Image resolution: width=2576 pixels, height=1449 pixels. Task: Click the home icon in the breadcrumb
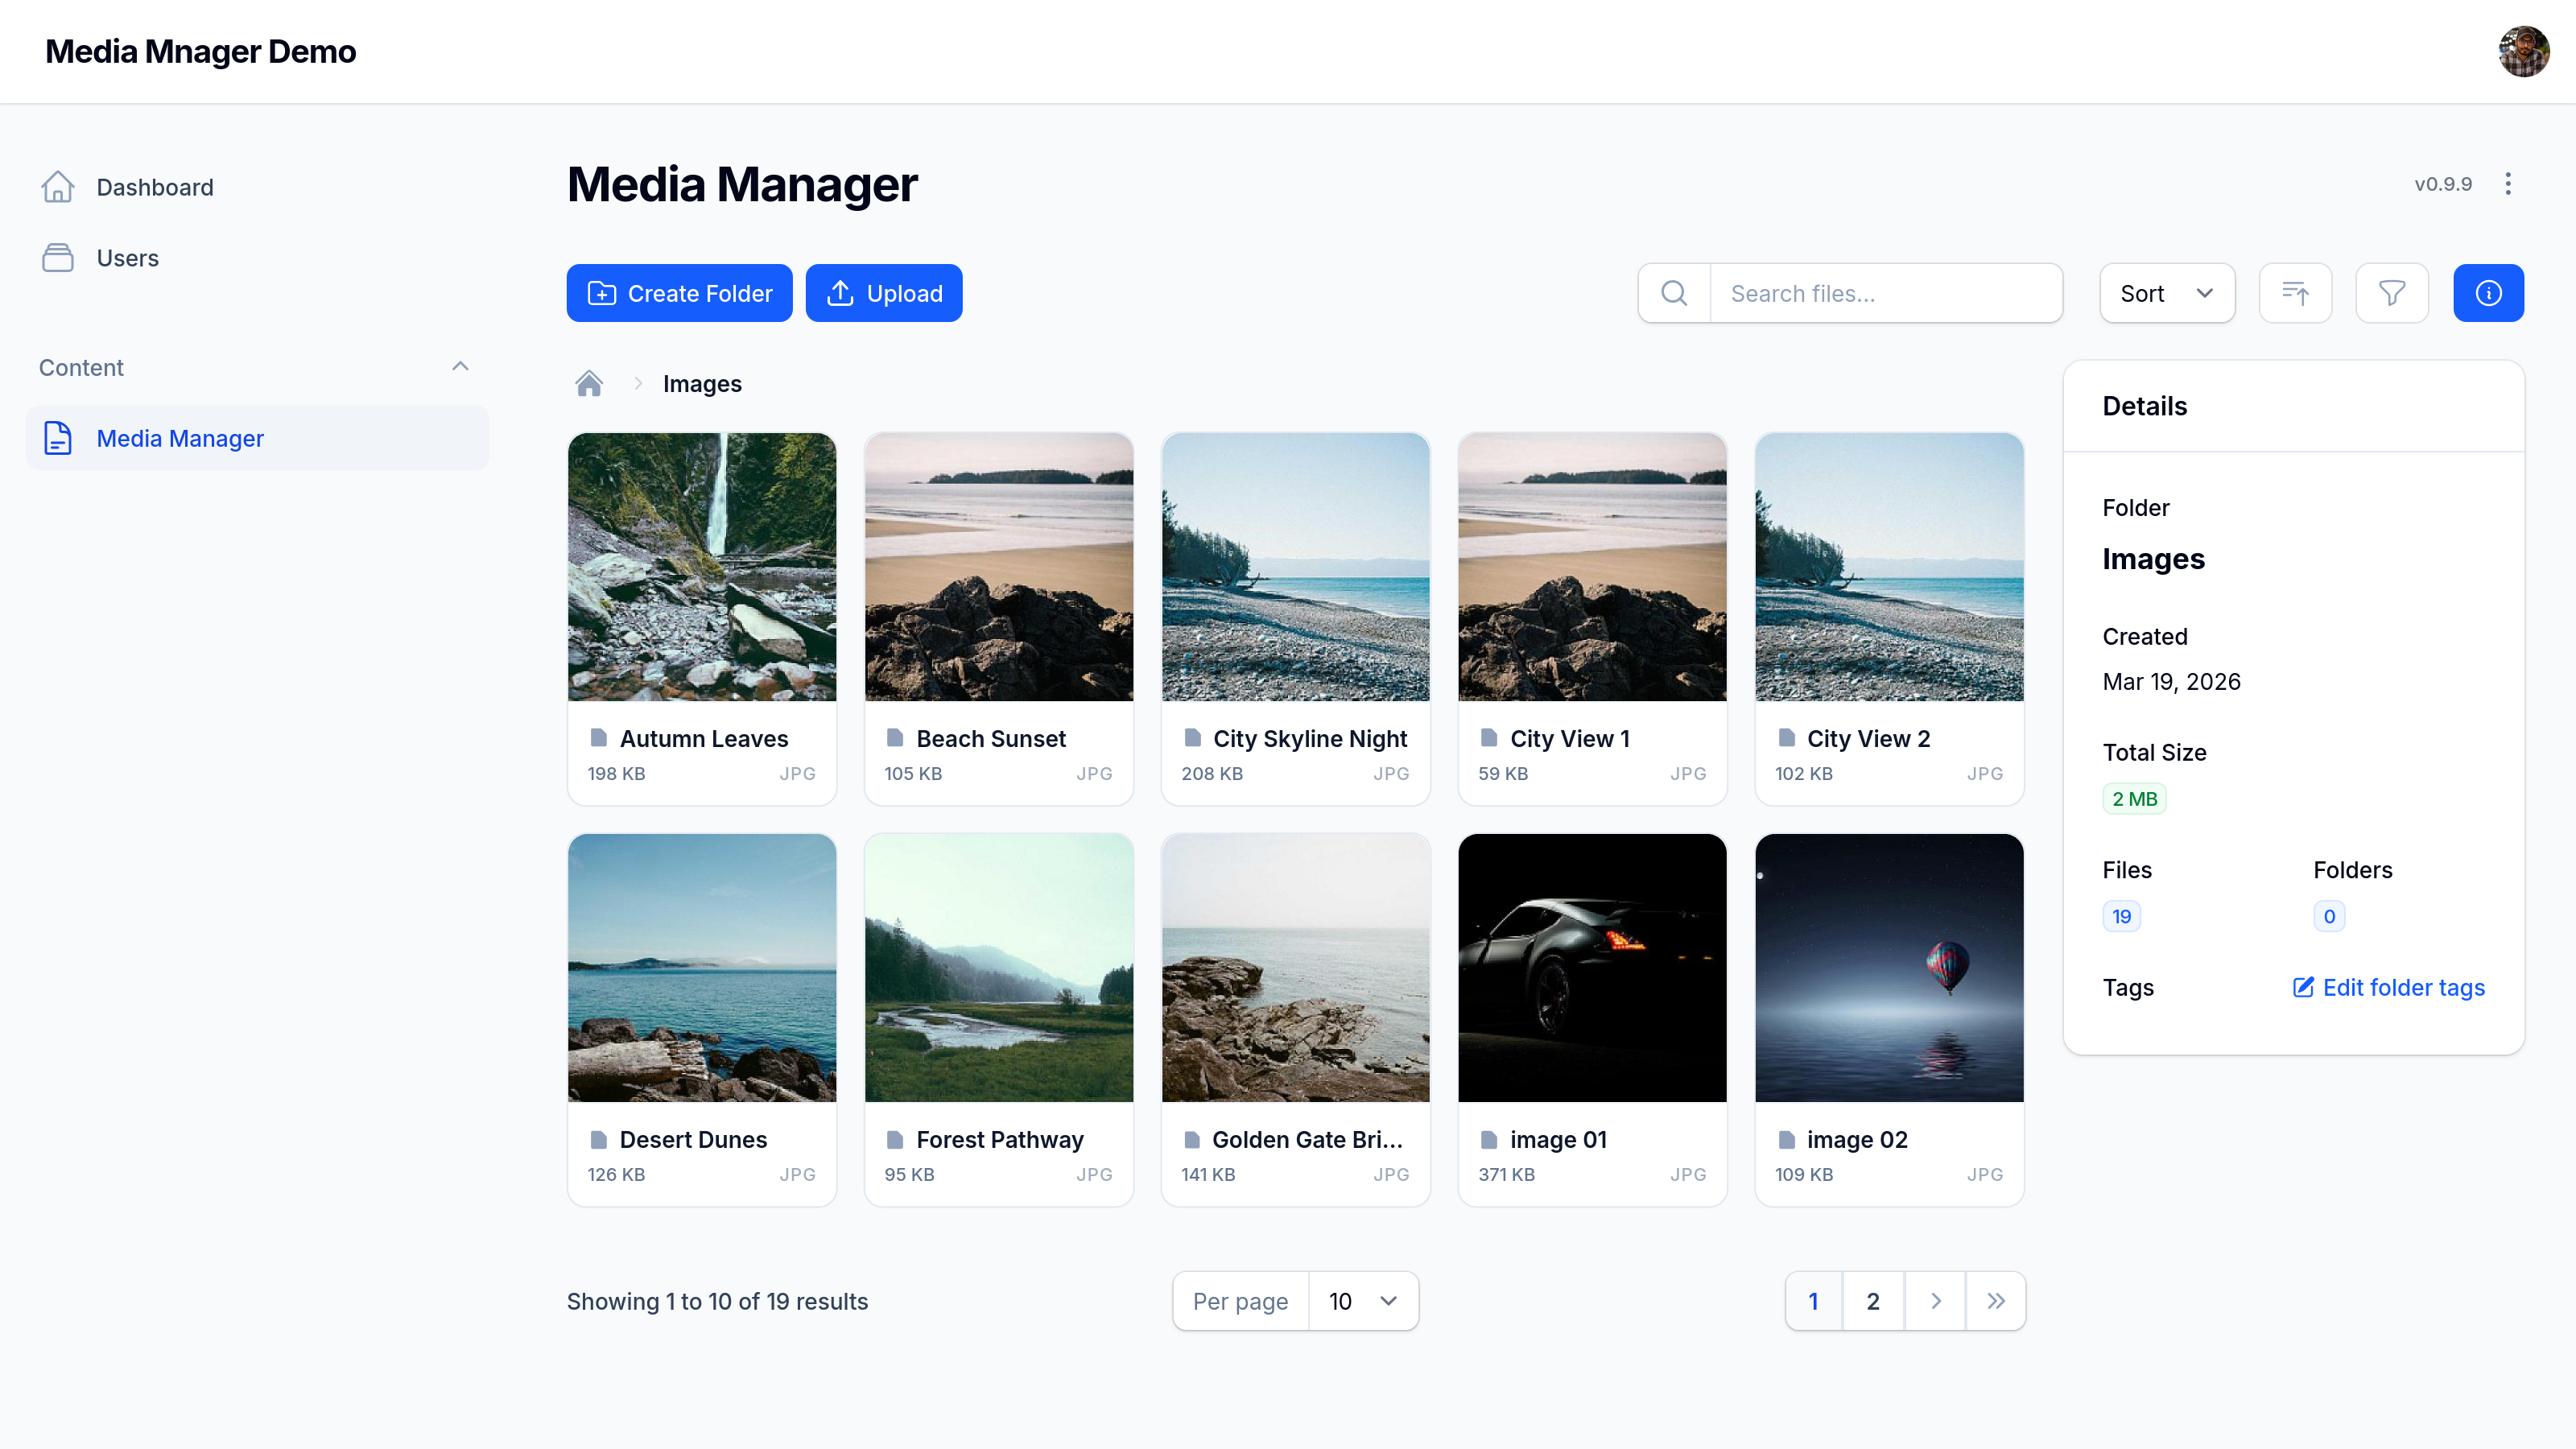tap(589, 383)
